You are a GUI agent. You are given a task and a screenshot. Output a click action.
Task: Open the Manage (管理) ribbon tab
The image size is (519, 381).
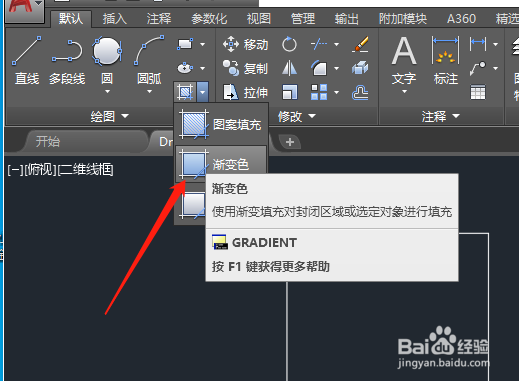coord(302,19)
